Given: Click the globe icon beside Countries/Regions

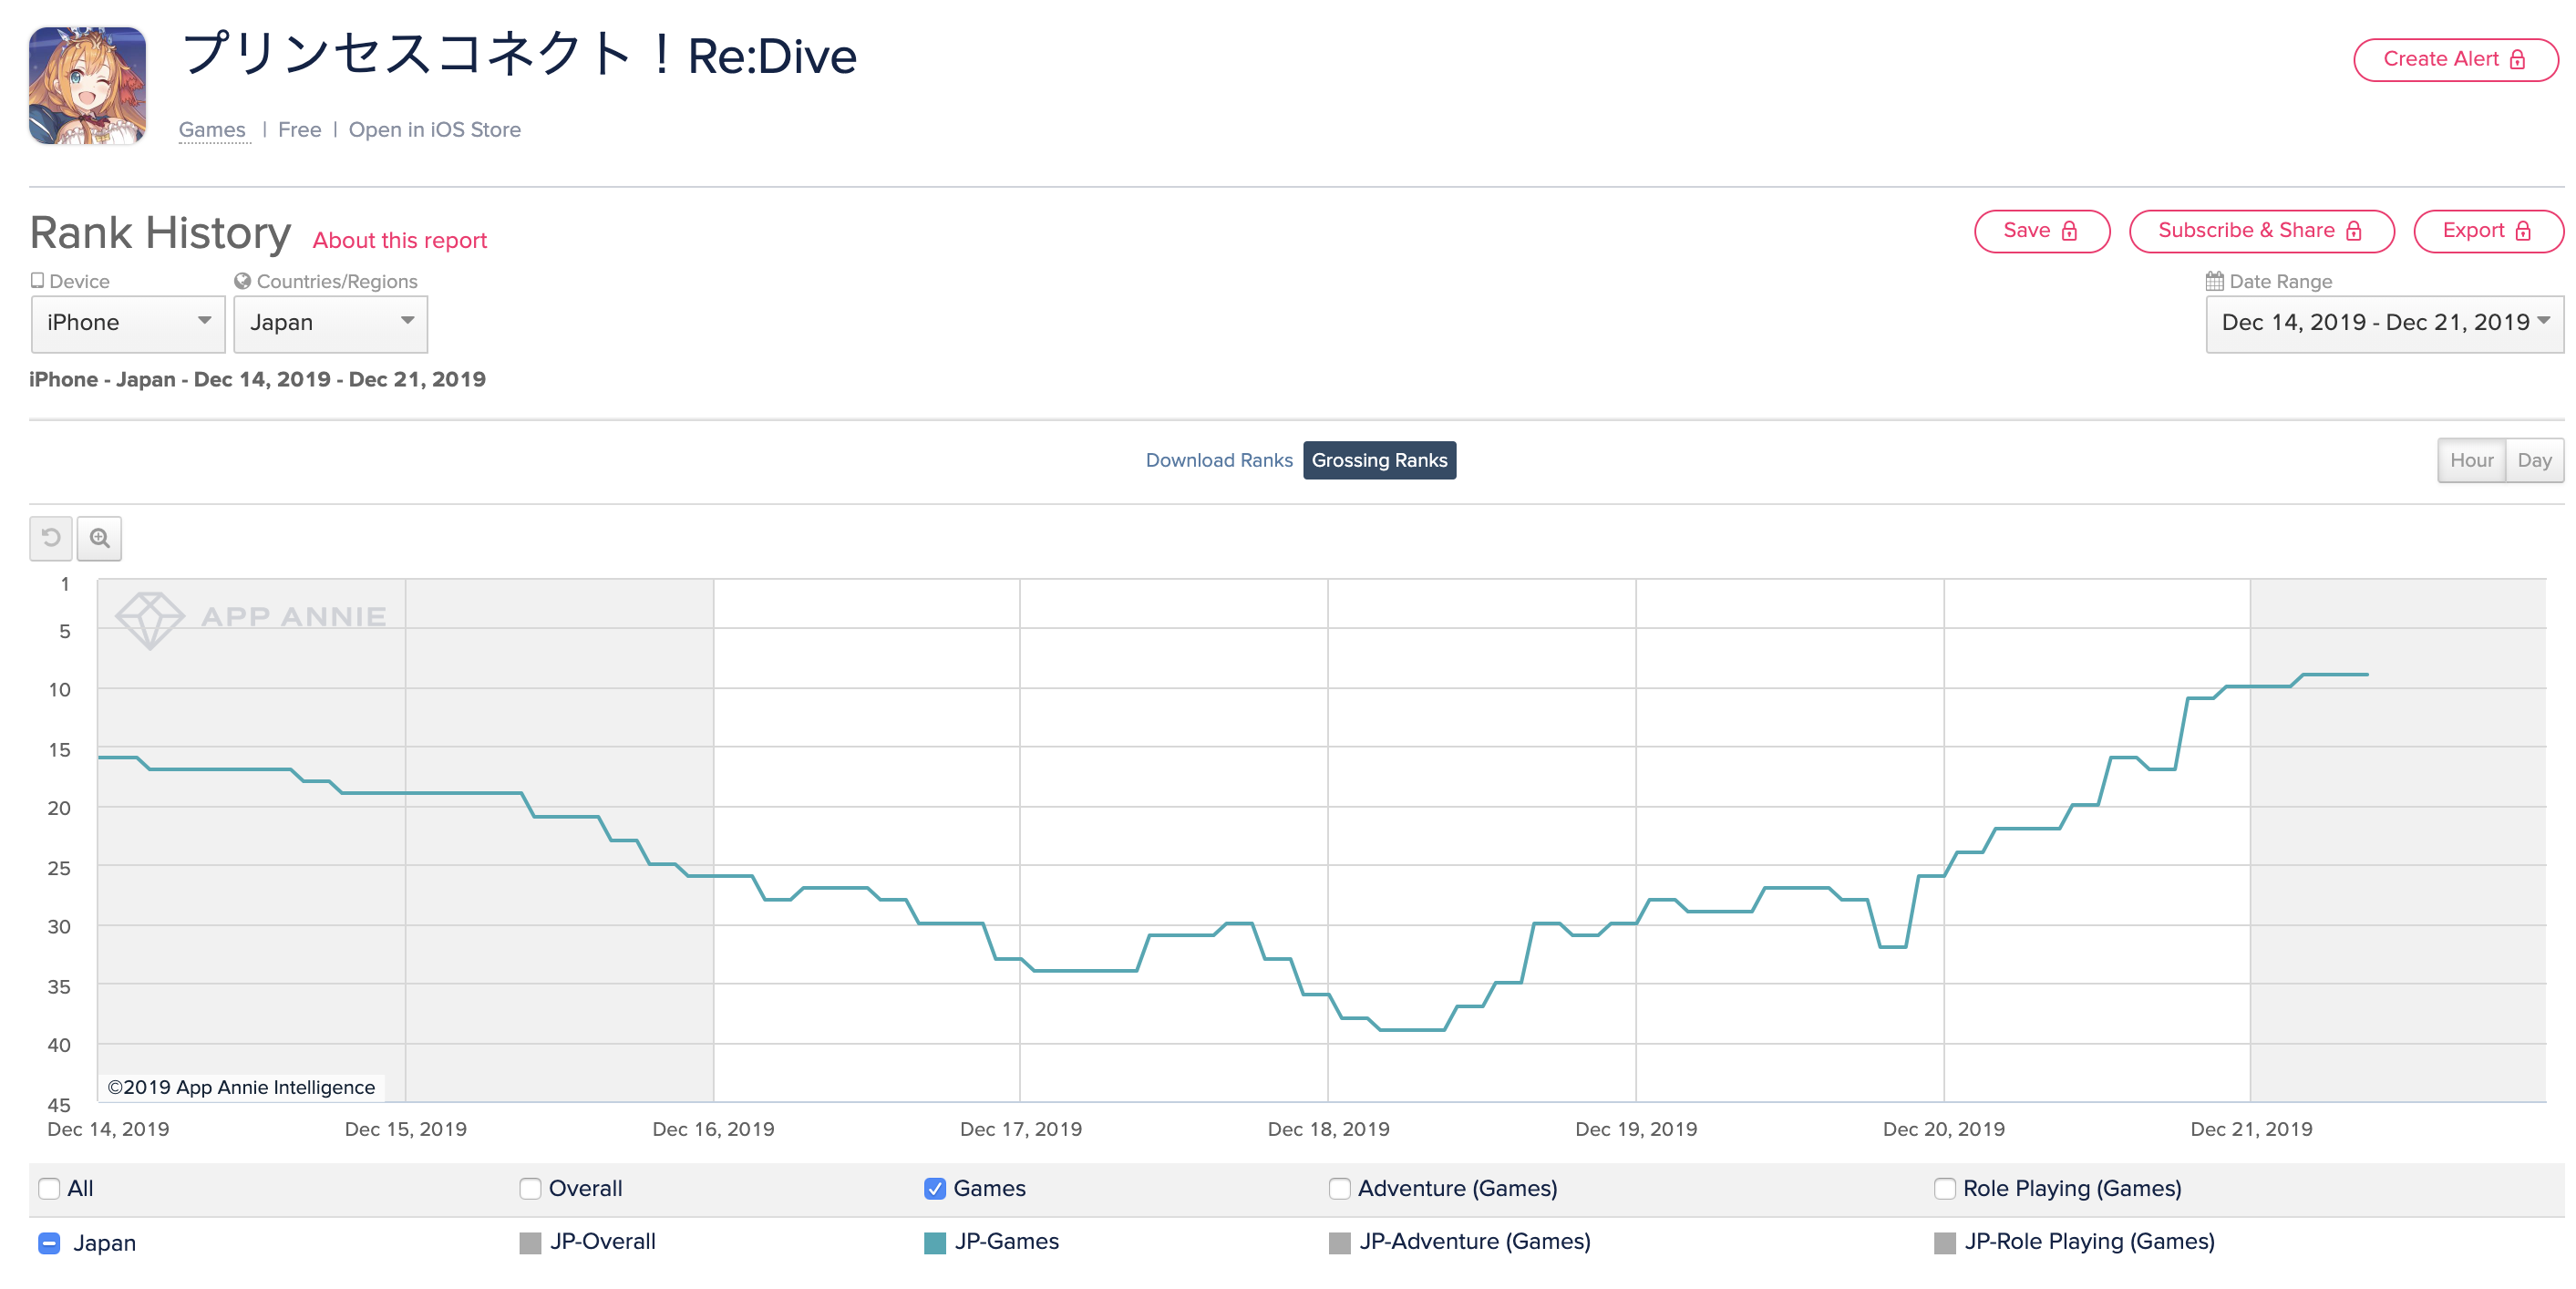Looking at the screenshot, I should pyautogui.click(x=242, y=281).
